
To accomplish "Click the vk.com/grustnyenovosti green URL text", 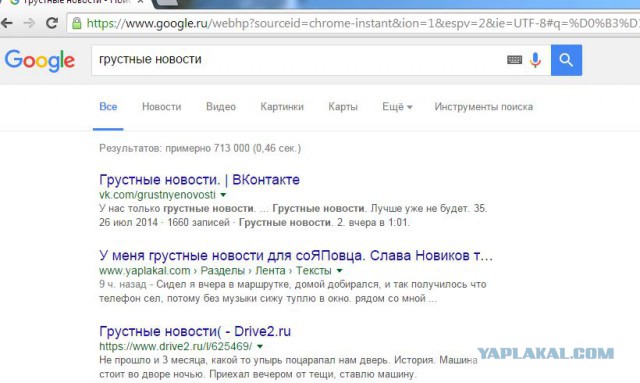I will click(157, 195).
